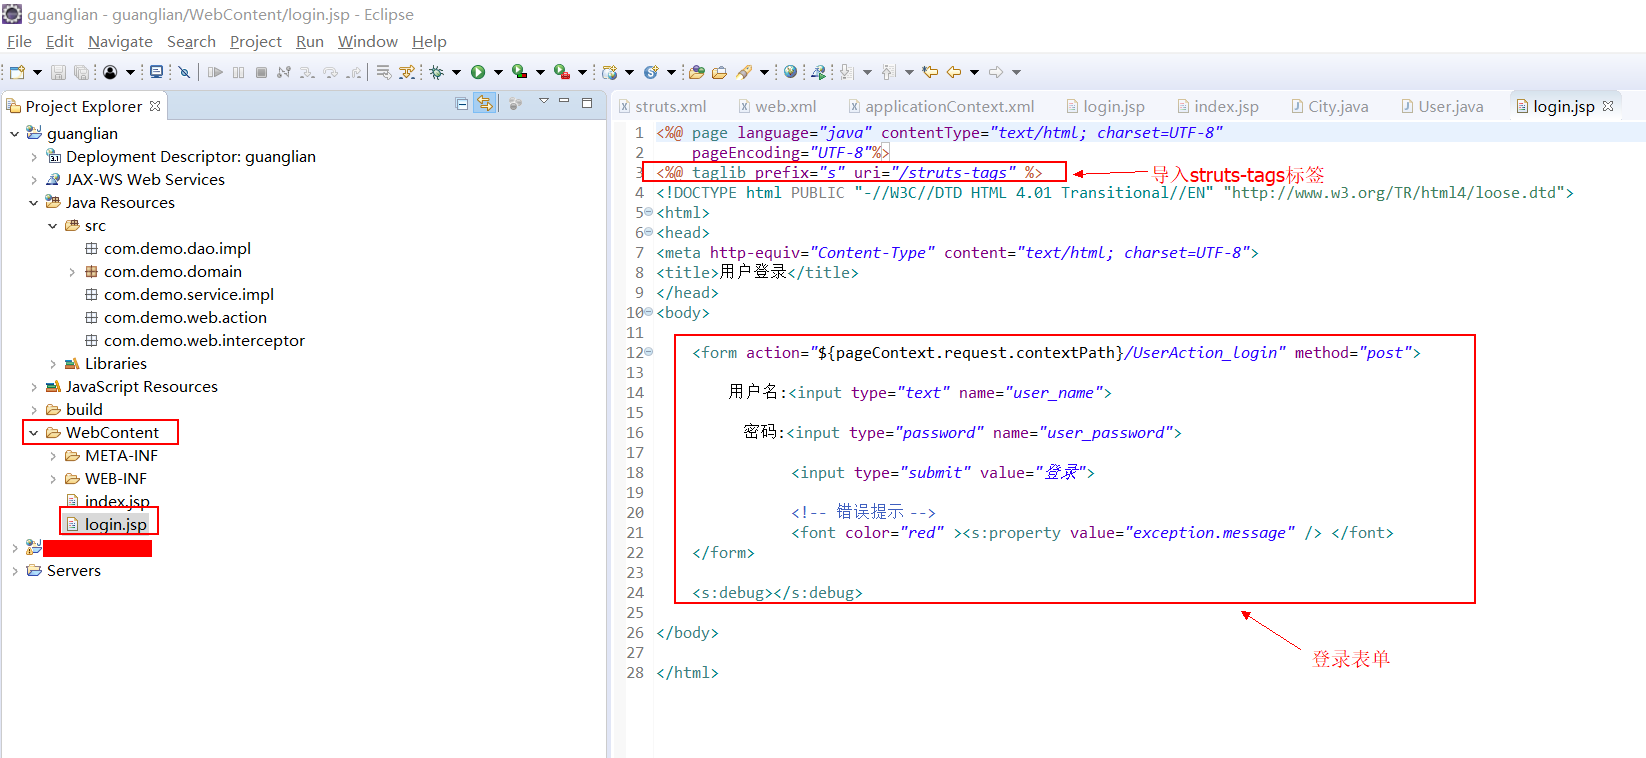The image size is (1646, 758).
Task: Open the Window menu
Action: pyautogui.click(x=368, y=42)
